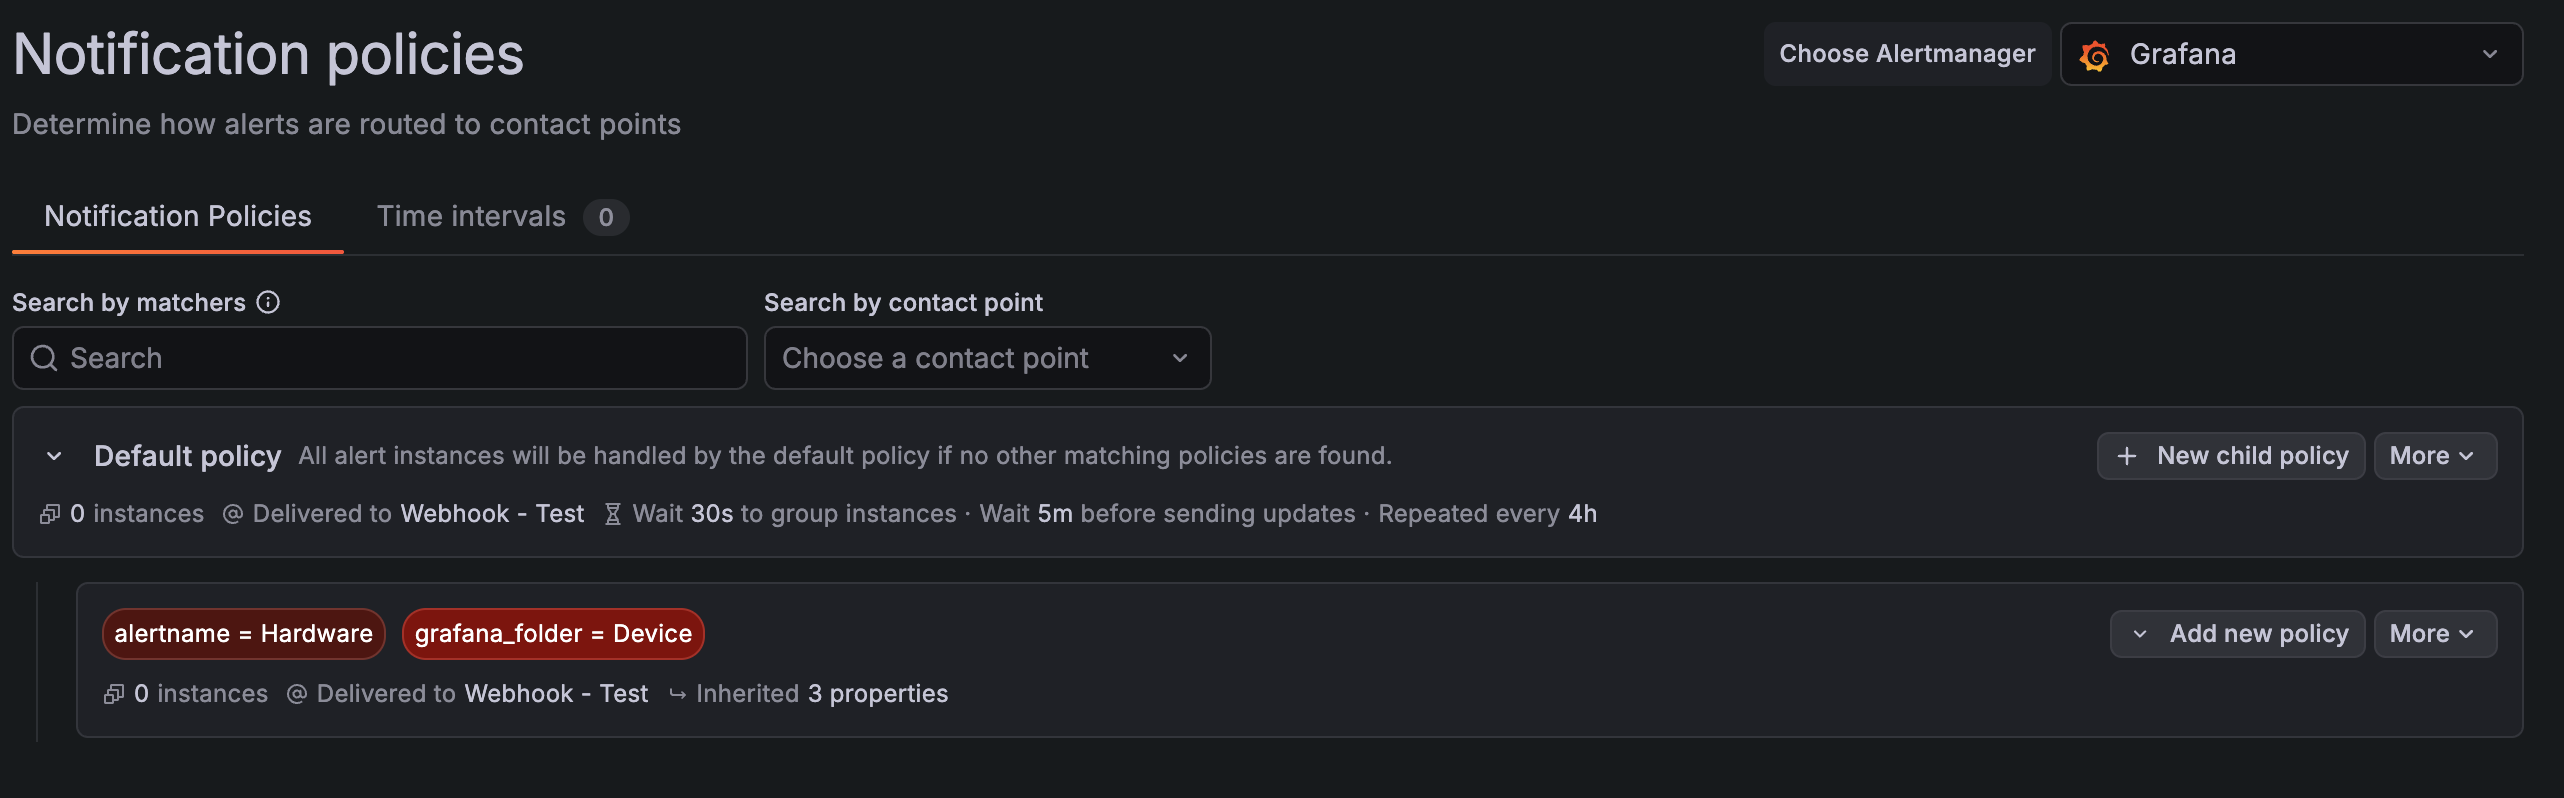This screenshot has height=798, width=2564.
Task: Open the More menu for the child policy
Action: click(2434, 634)
